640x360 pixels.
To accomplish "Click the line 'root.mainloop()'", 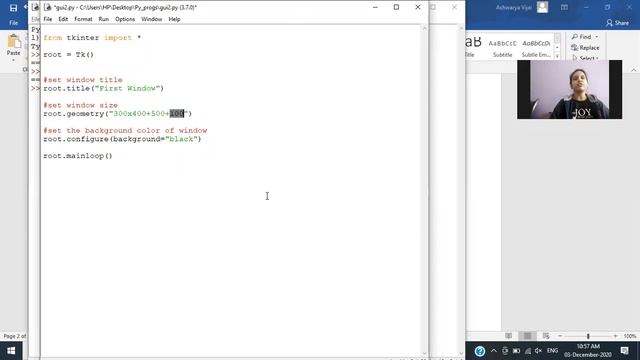I will 78,156.
